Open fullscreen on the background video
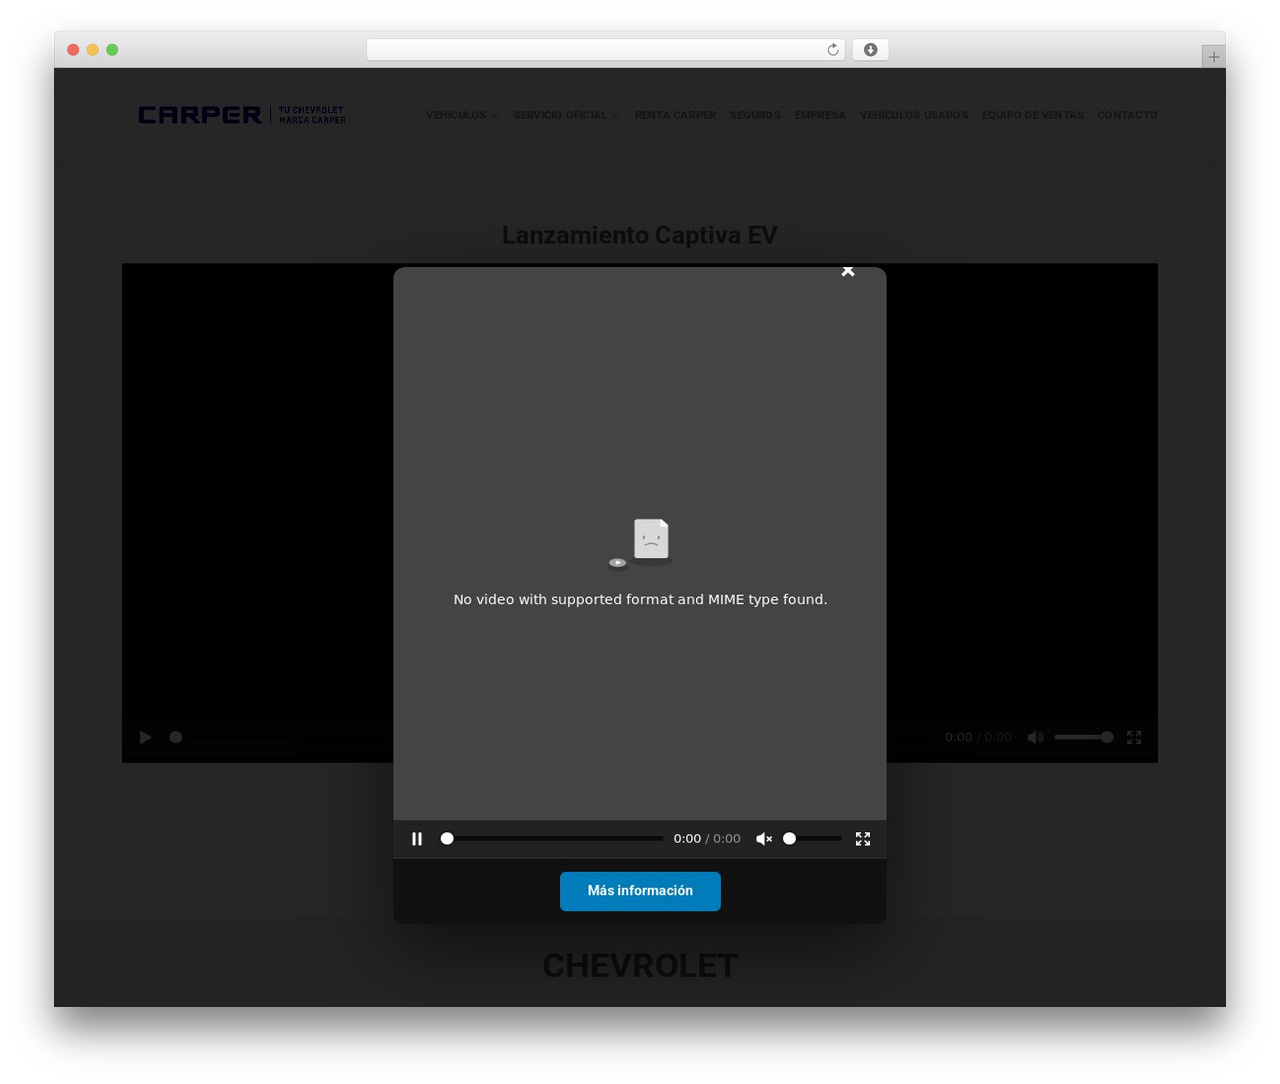The image size is (1280, 1084). (x=1134, y=737)
